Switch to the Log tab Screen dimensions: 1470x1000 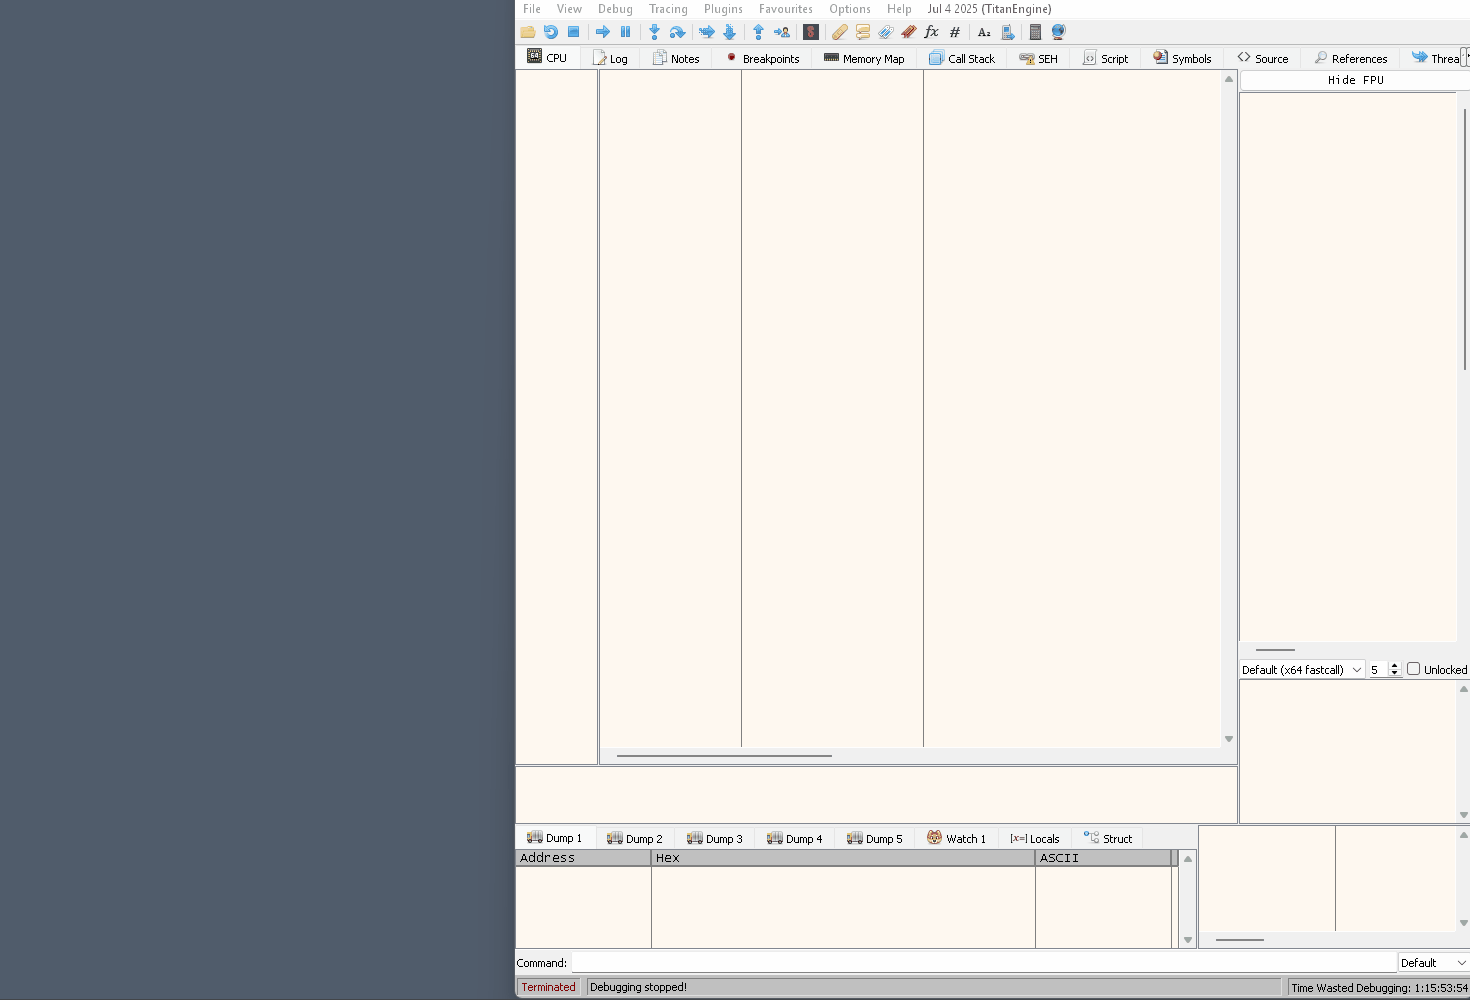pos(610,59)
